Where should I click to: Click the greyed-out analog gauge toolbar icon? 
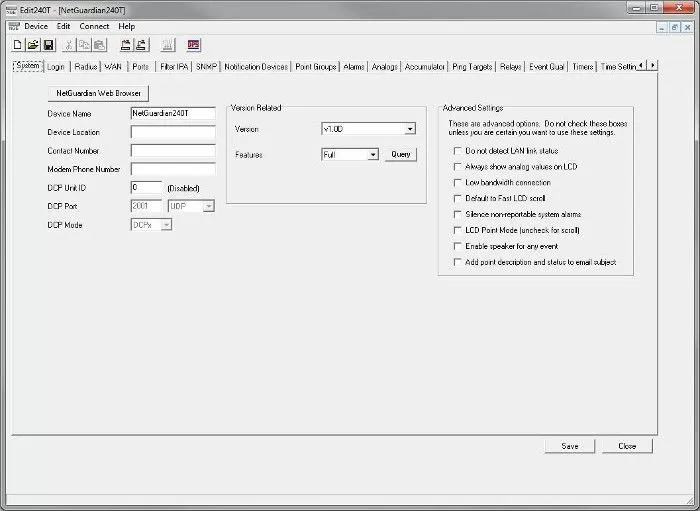point(168,45)
